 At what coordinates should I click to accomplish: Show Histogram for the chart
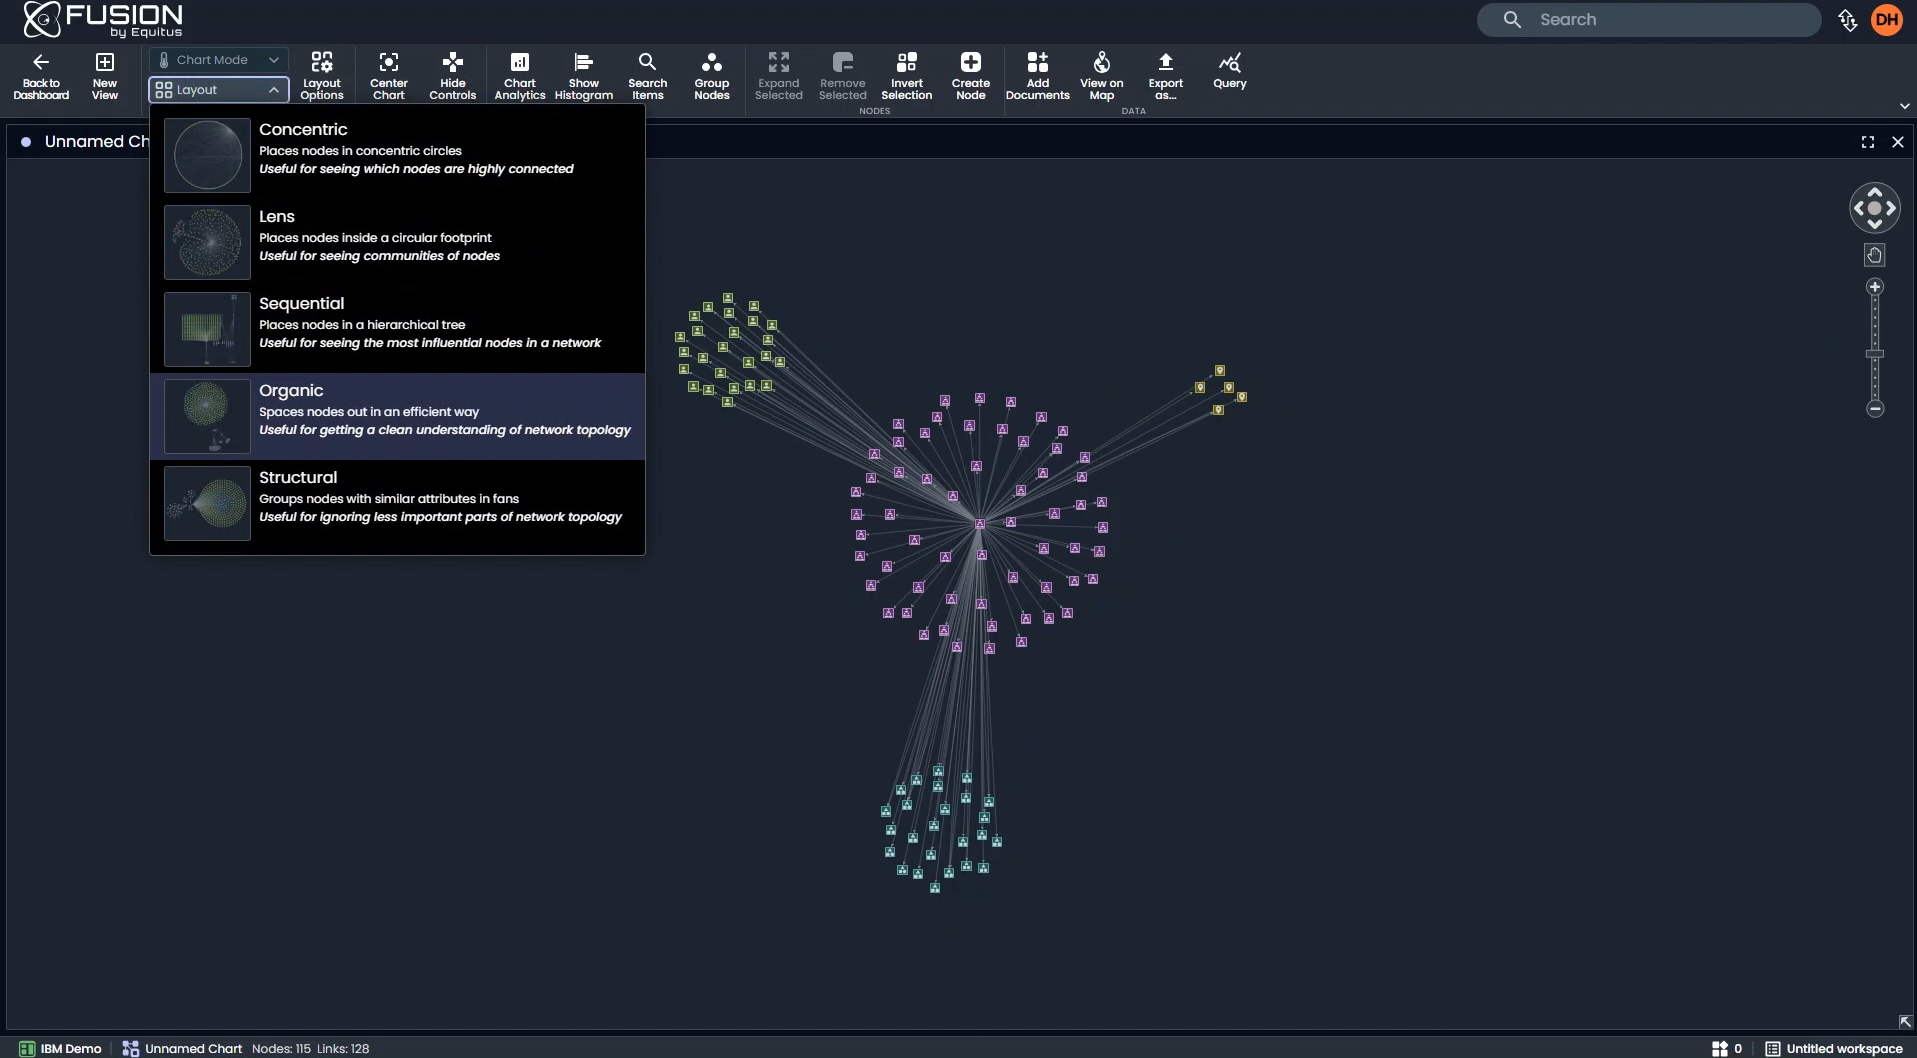point(584,74)
